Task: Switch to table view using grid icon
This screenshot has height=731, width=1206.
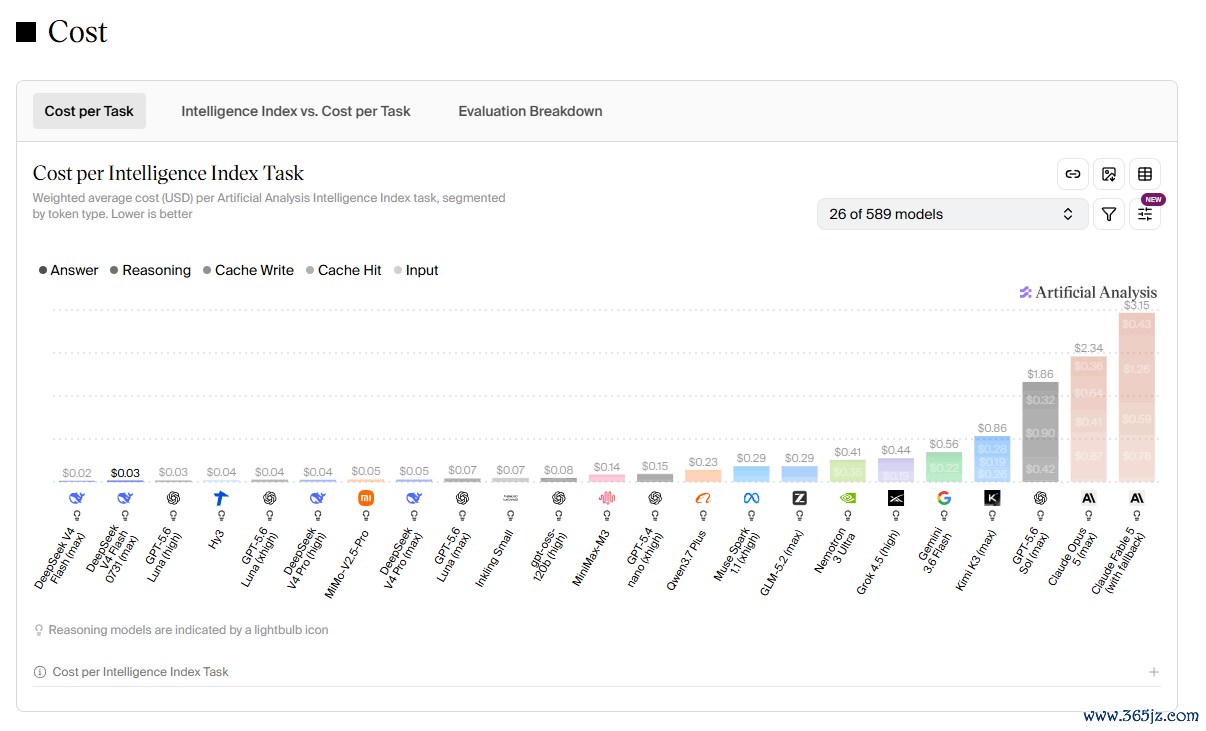Action: click(x=1145, y=174)
